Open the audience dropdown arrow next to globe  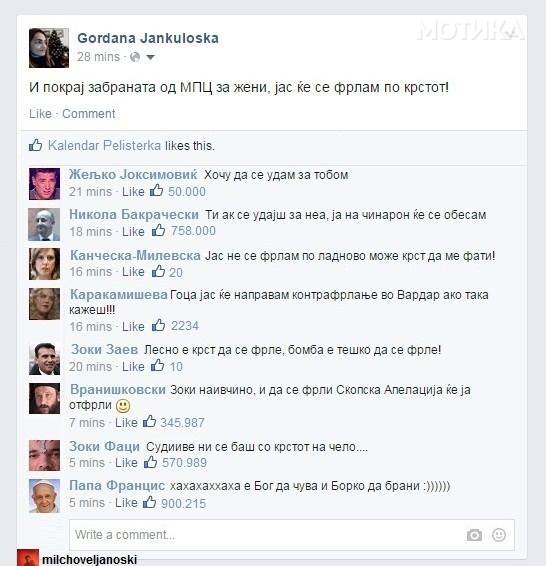click(150, 57)
